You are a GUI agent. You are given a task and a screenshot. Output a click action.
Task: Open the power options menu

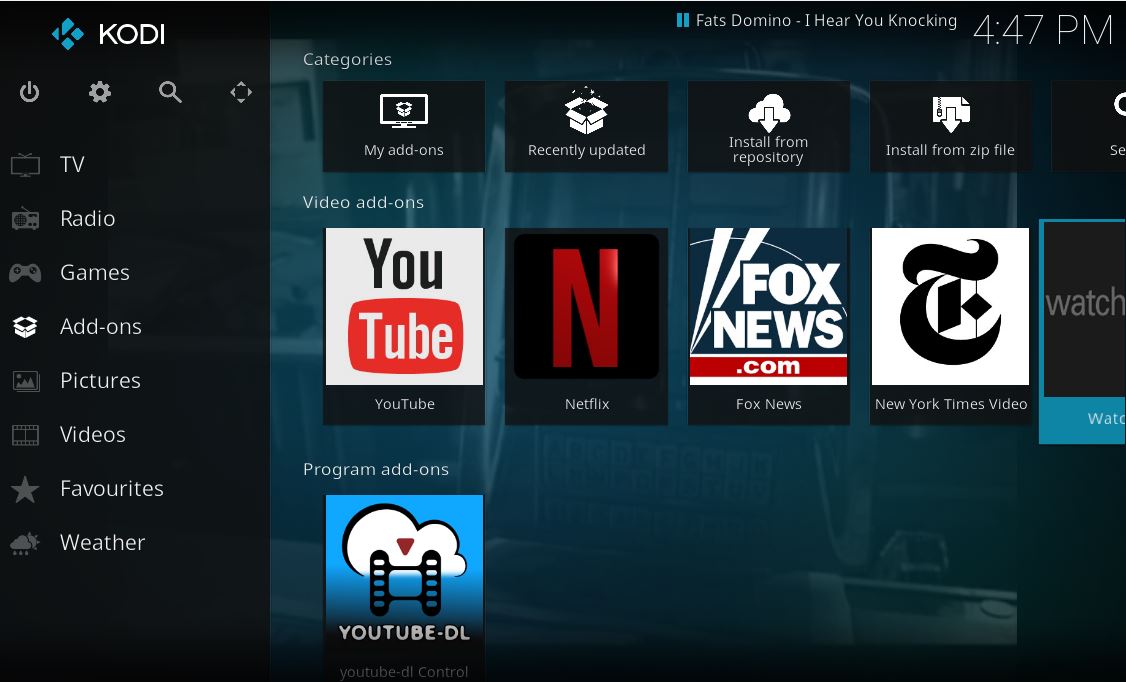pyautogui.click(x=29, y=92)
